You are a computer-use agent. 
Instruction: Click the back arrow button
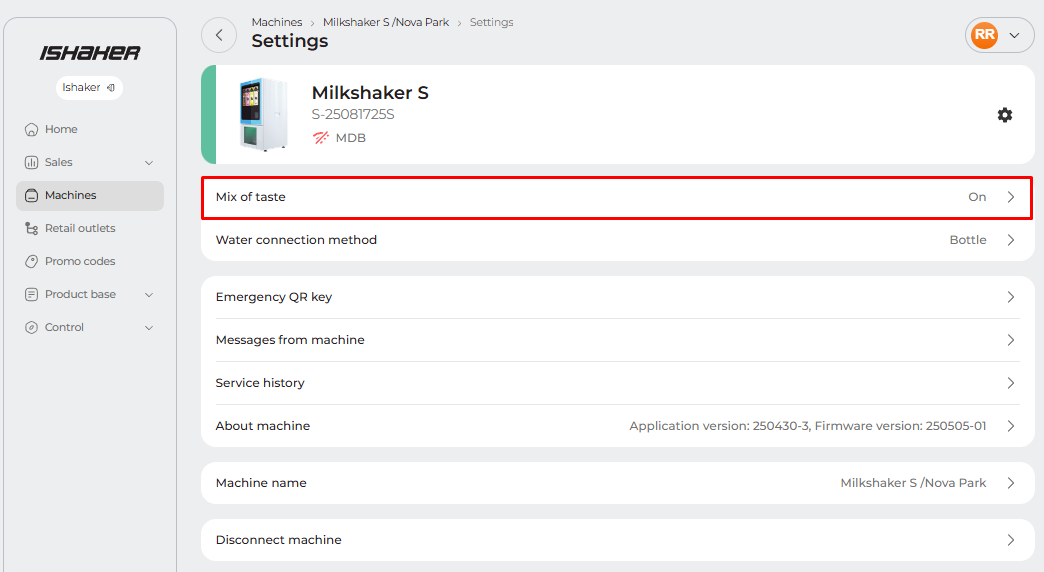[219, 35]
